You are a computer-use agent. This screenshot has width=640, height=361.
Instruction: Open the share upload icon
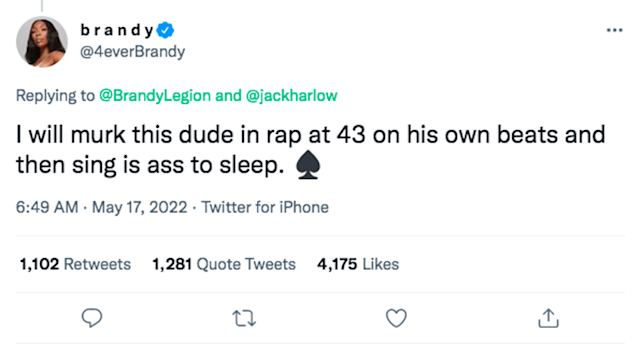pyautogui.click(x=548, y=318)
